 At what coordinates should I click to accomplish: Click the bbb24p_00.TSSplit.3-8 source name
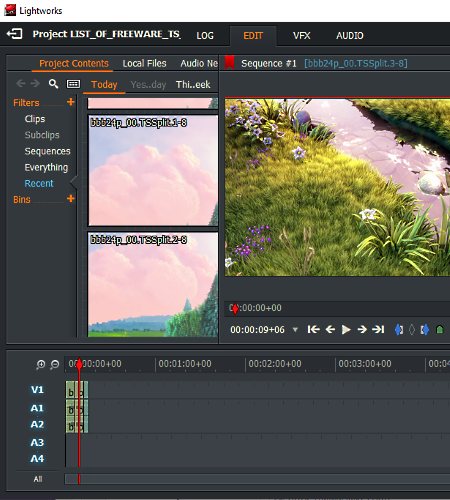(x=356, y=63)
